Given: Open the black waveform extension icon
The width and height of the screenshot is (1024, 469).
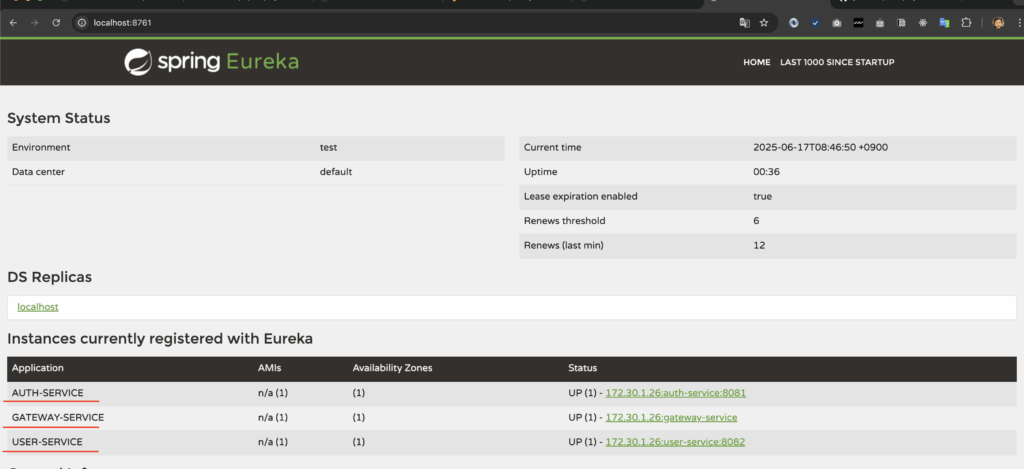Looking at the screenshot, I should pyautogui.click(x=859, y=23).
